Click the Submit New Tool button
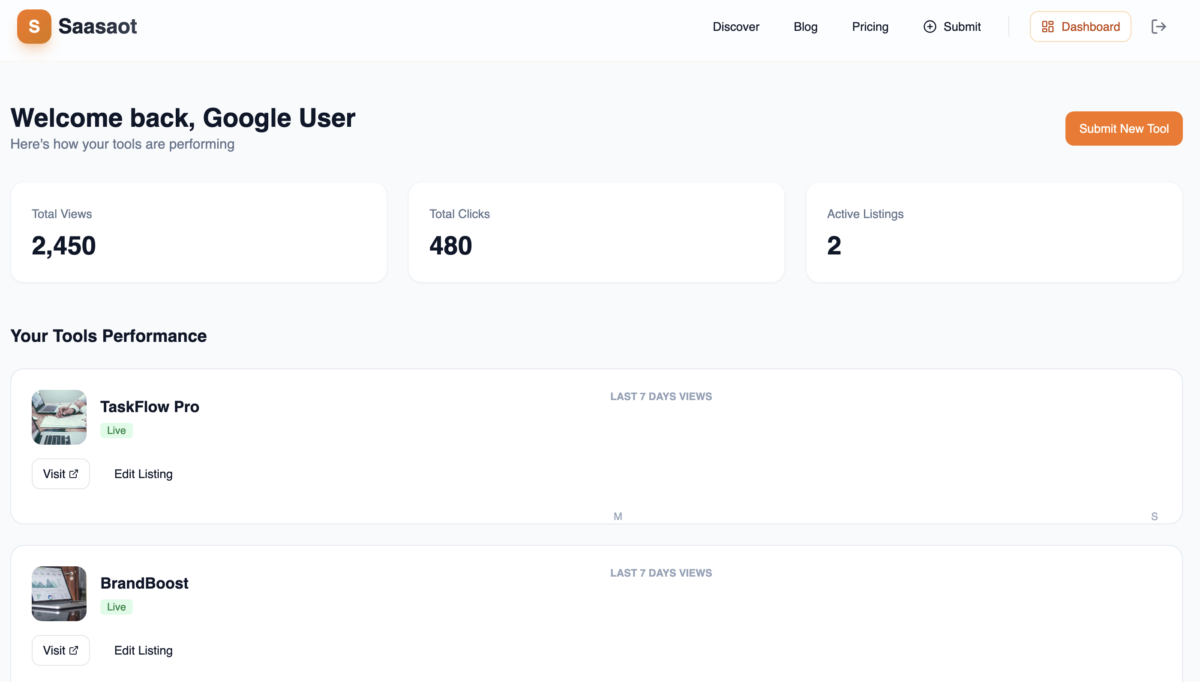The width and height of the screenshot is (1200, 682). click(1123, 128)
